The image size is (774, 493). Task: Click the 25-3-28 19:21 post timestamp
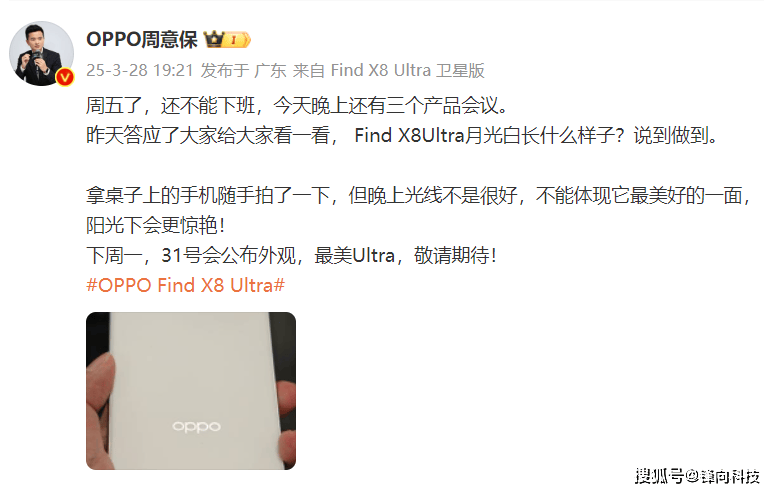tap(140, 71)
